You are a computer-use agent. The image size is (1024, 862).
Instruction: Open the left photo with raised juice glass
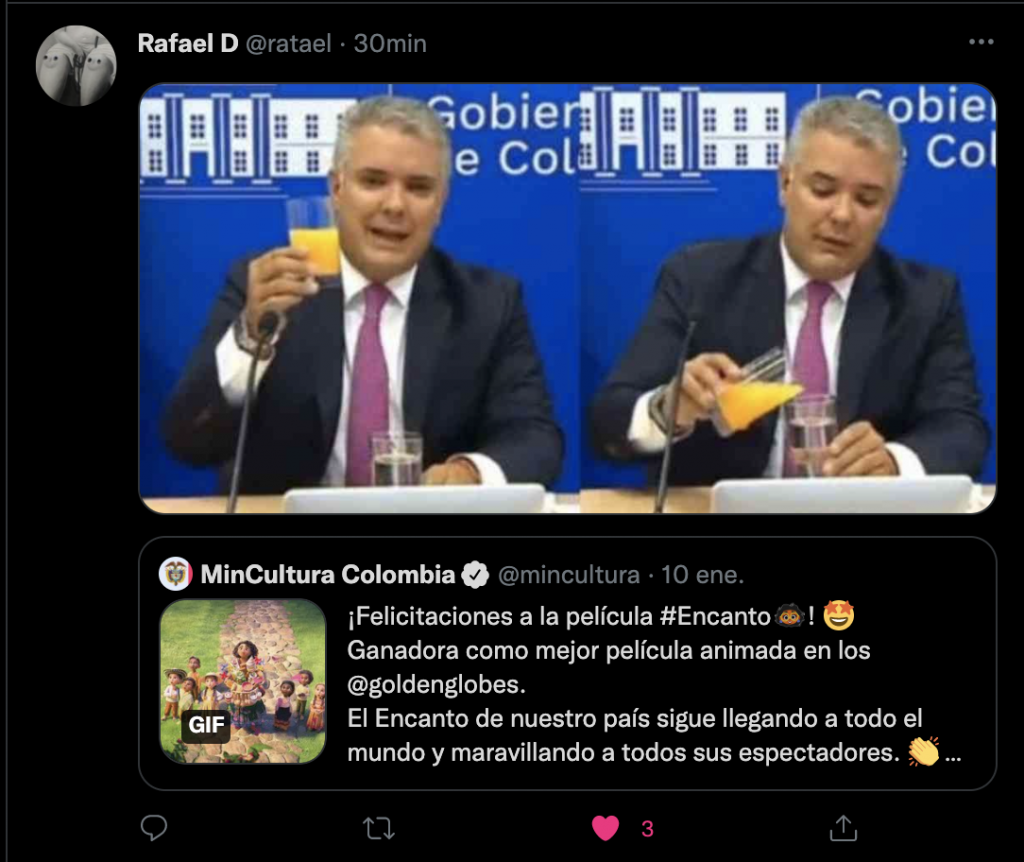(359, 298)
